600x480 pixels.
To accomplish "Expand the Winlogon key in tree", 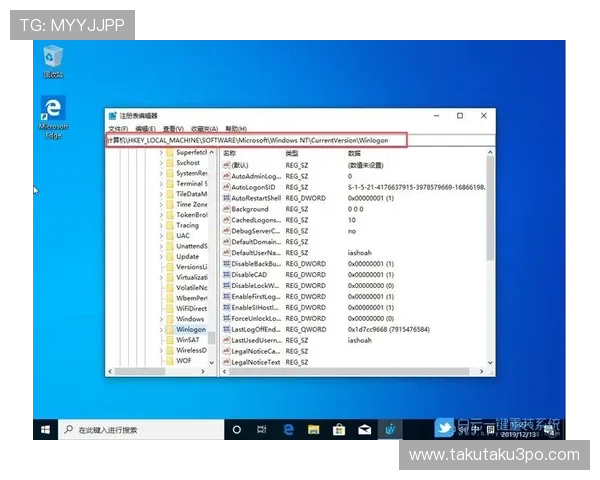I will click(x=161, y=329).
